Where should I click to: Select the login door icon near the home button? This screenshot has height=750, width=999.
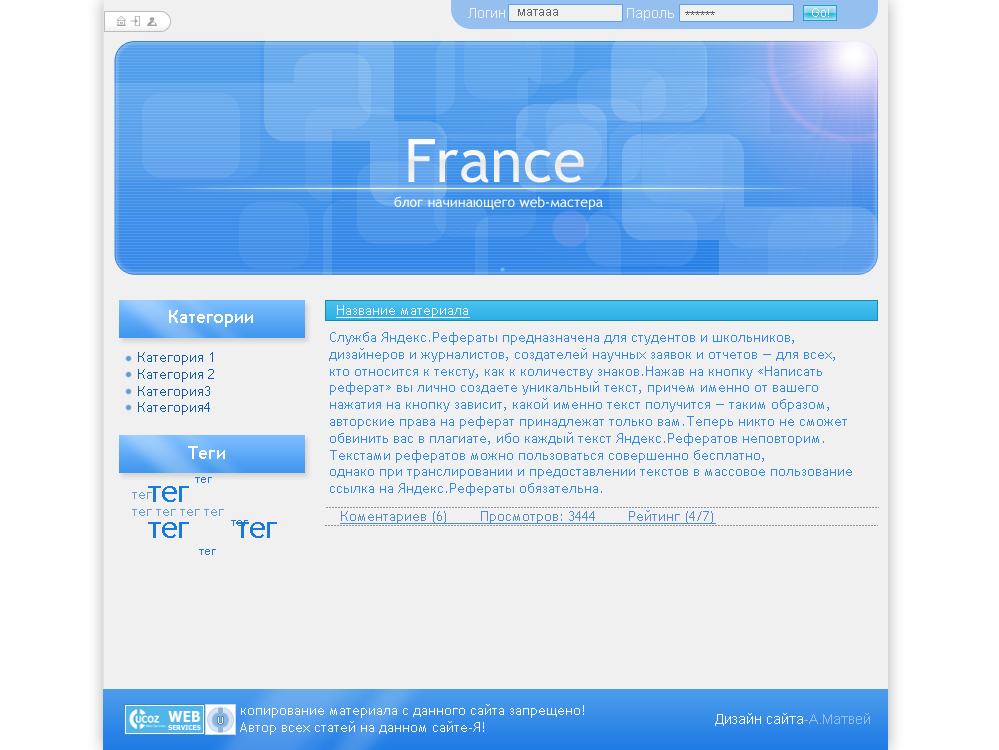point(135,21)
